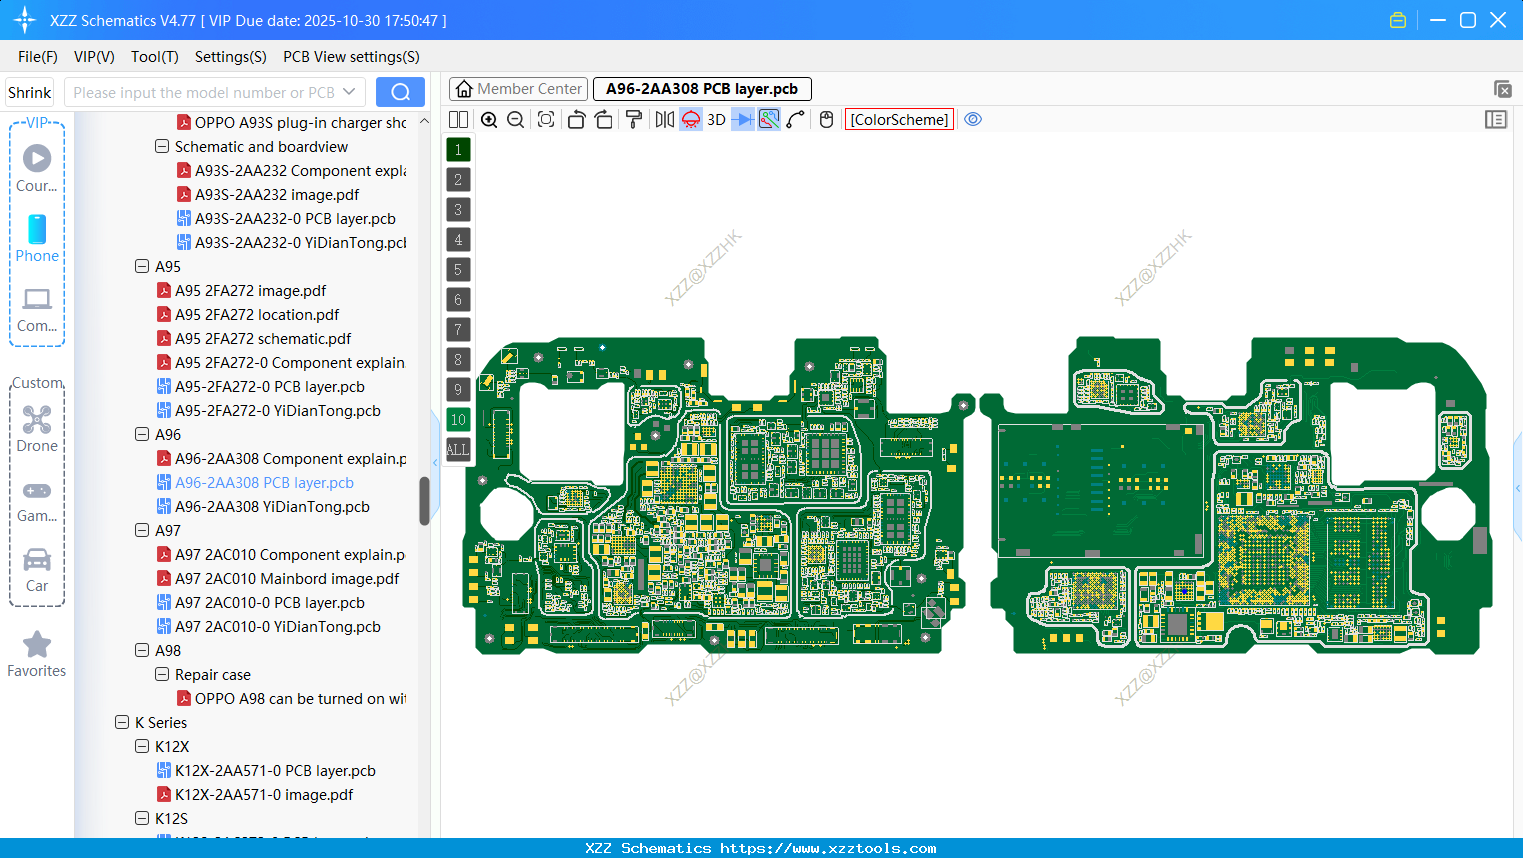This screenshot has height=858, width=1523.
Task: Switch board display to 3D mode
Action: click(x=716, y=119)
